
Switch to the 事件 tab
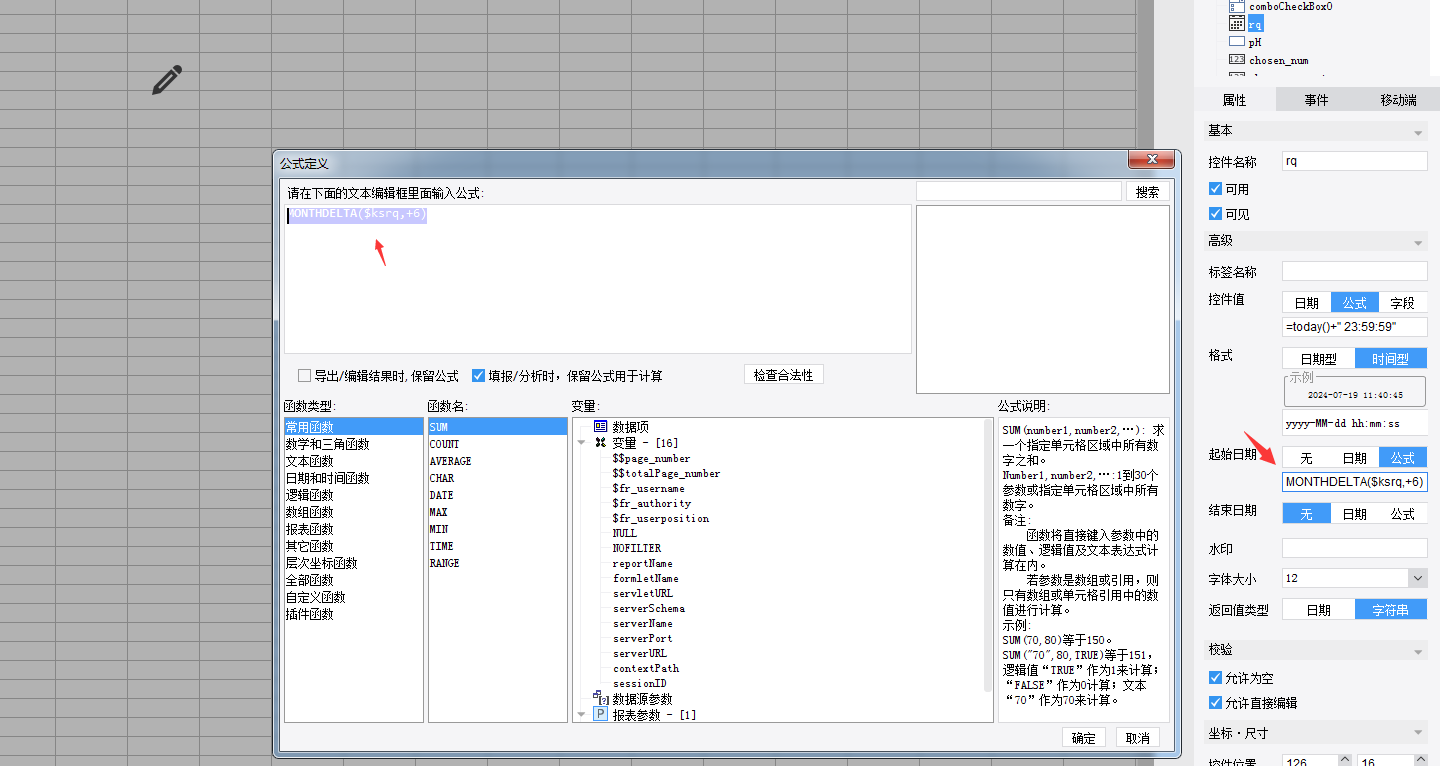pos(1316,100)
